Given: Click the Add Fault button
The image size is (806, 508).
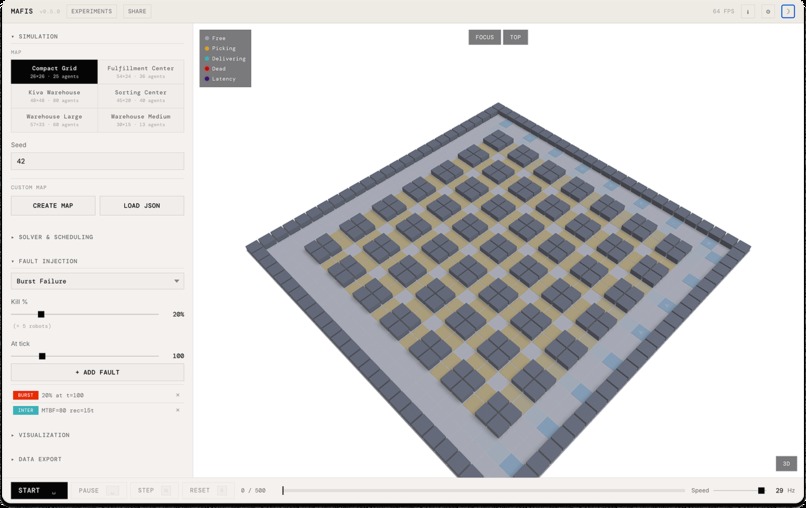Looking at the screenshot, I should pyautogui.click(x=97, y=372).
